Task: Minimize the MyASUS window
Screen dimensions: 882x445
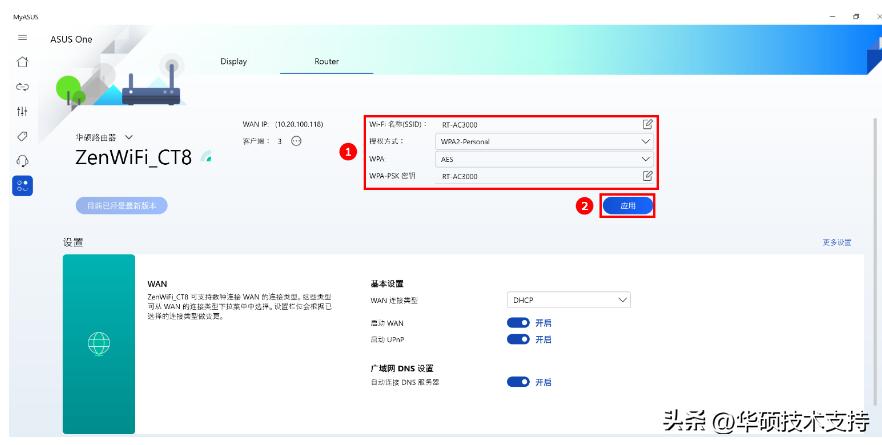Action: (832, 17)
